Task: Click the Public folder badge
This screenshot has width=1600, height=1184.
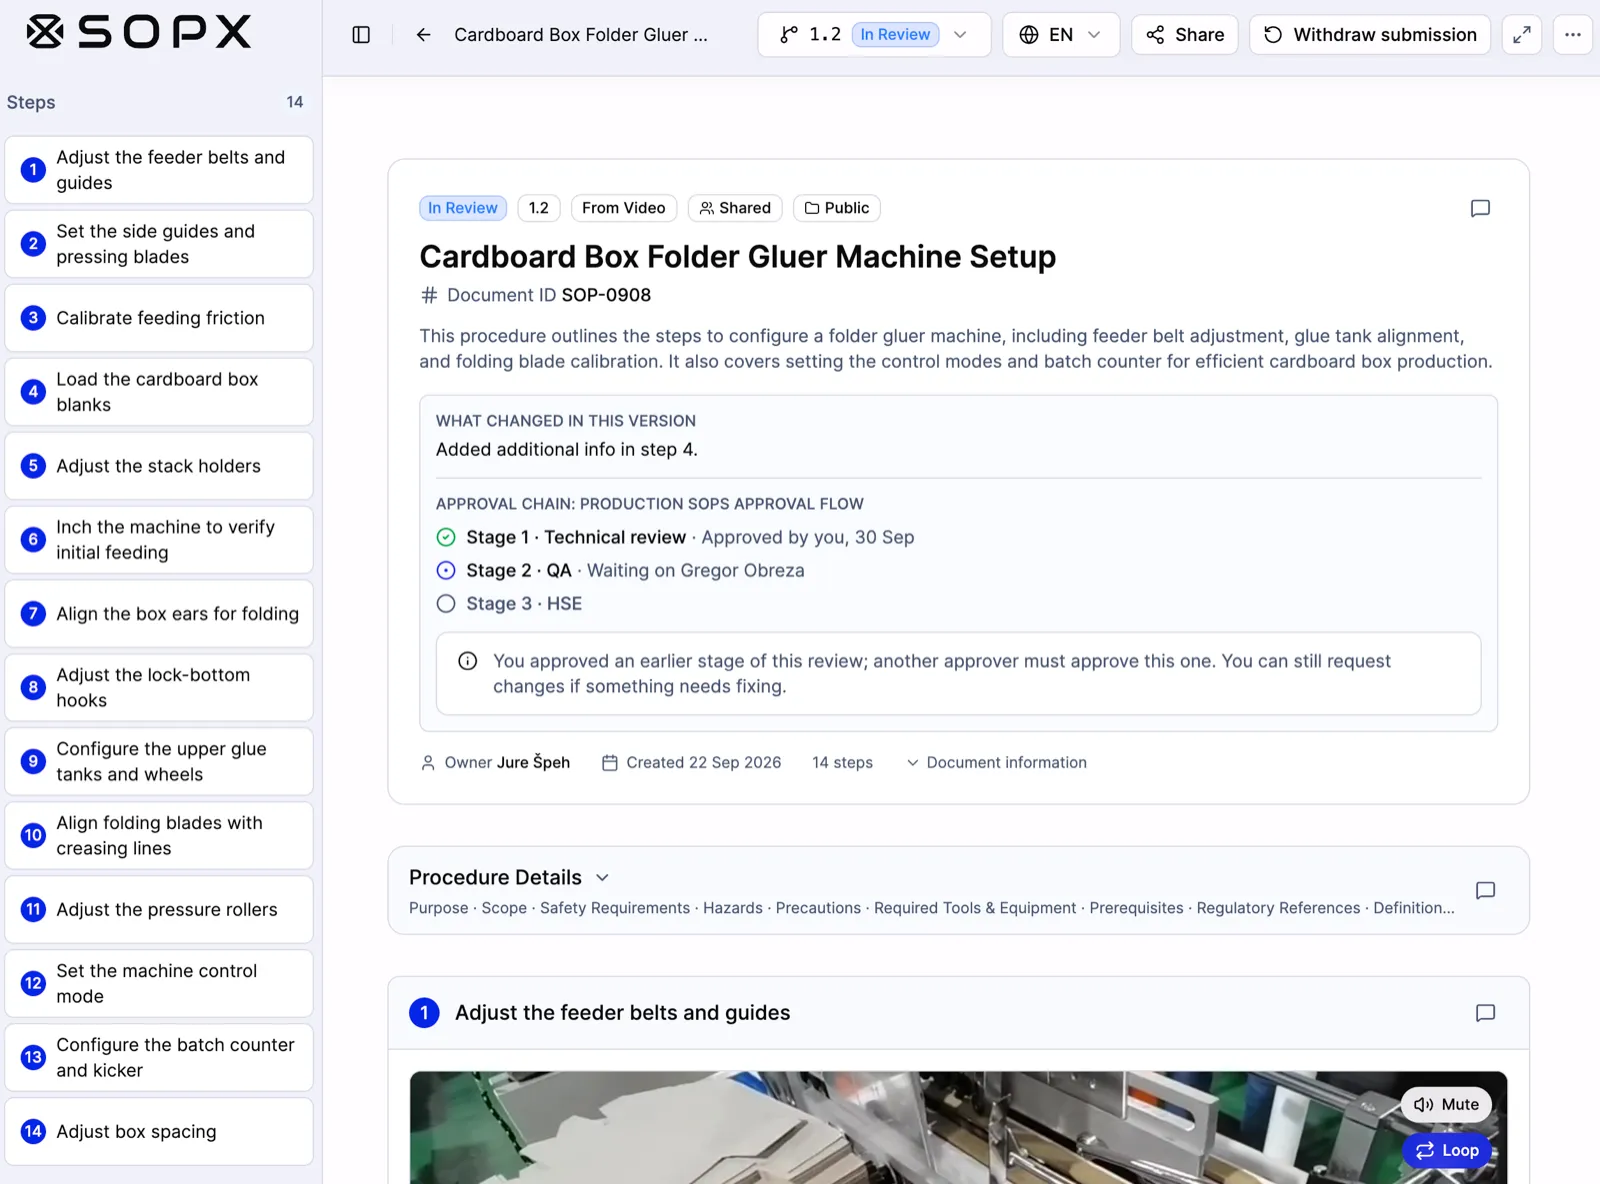Action: click(837, 208)
